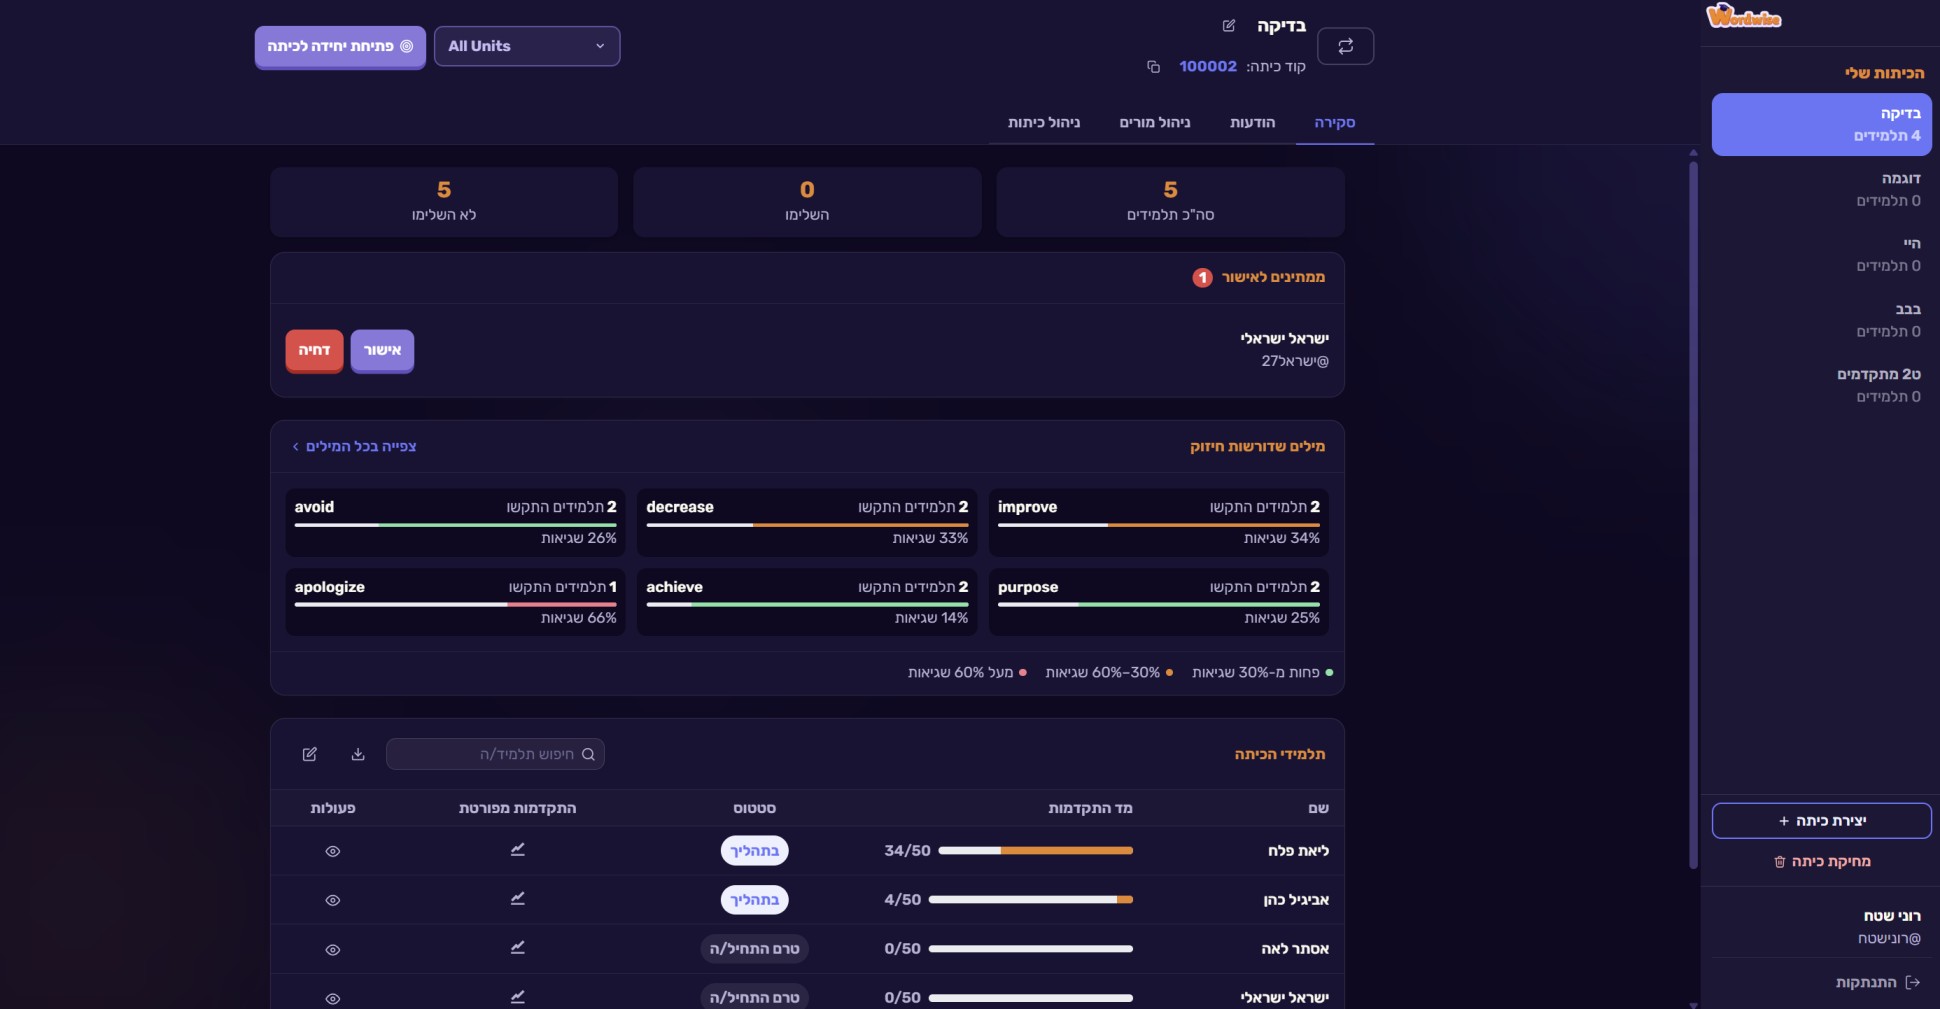Click the חיפוש תלמיד/ה search field
This screenshot has height=1009, width=1940.
click(495, 754)
